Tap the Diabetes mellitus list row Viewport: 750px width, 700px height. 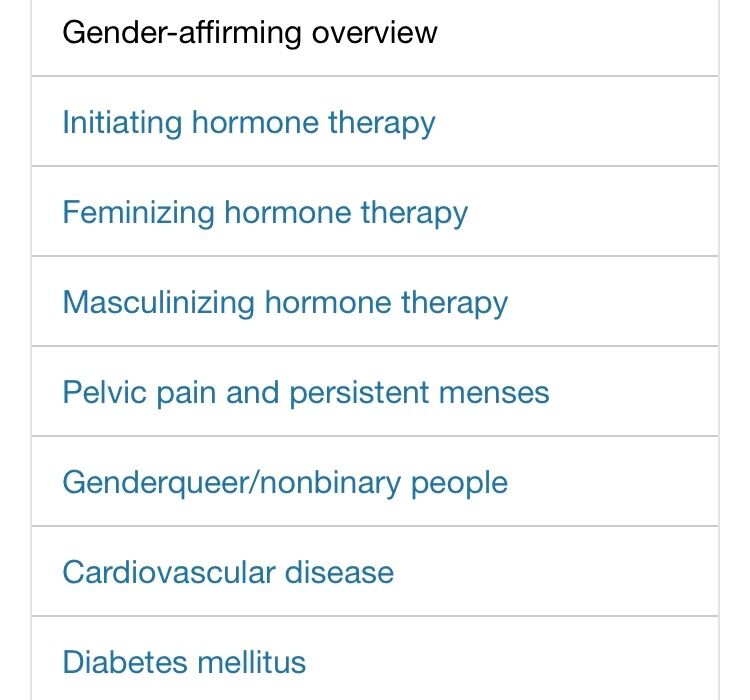click(375, 658)
